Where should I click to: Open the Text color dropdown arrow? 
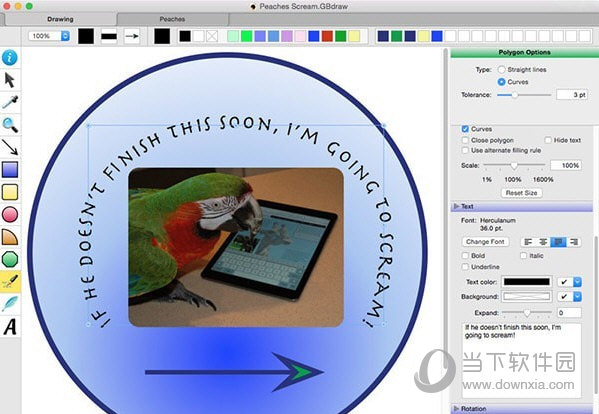pos(577,282)
